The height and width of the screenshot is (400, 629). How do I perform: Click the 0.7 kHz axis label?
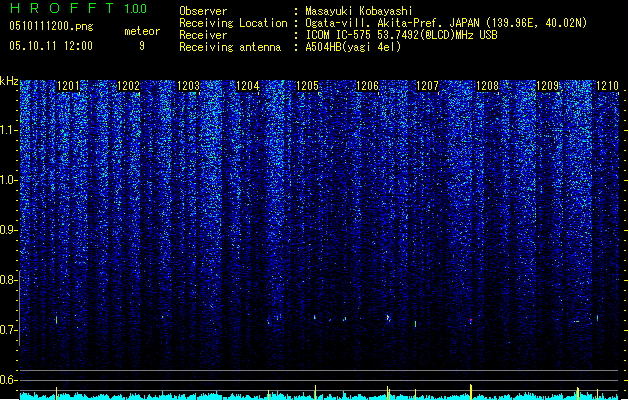8,330
